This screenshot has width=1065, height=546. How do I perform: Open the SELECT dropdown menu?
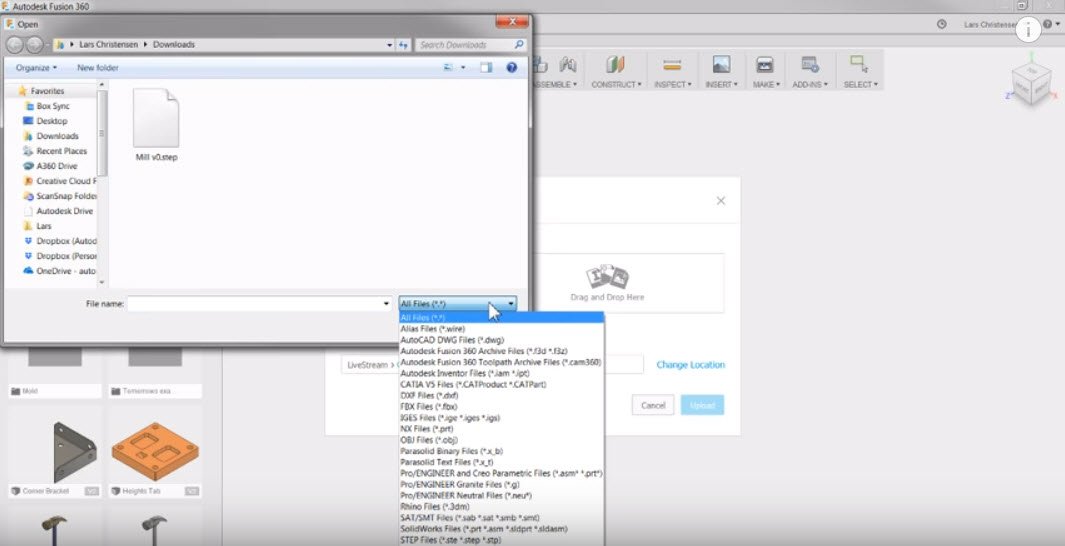click(861, 84)
